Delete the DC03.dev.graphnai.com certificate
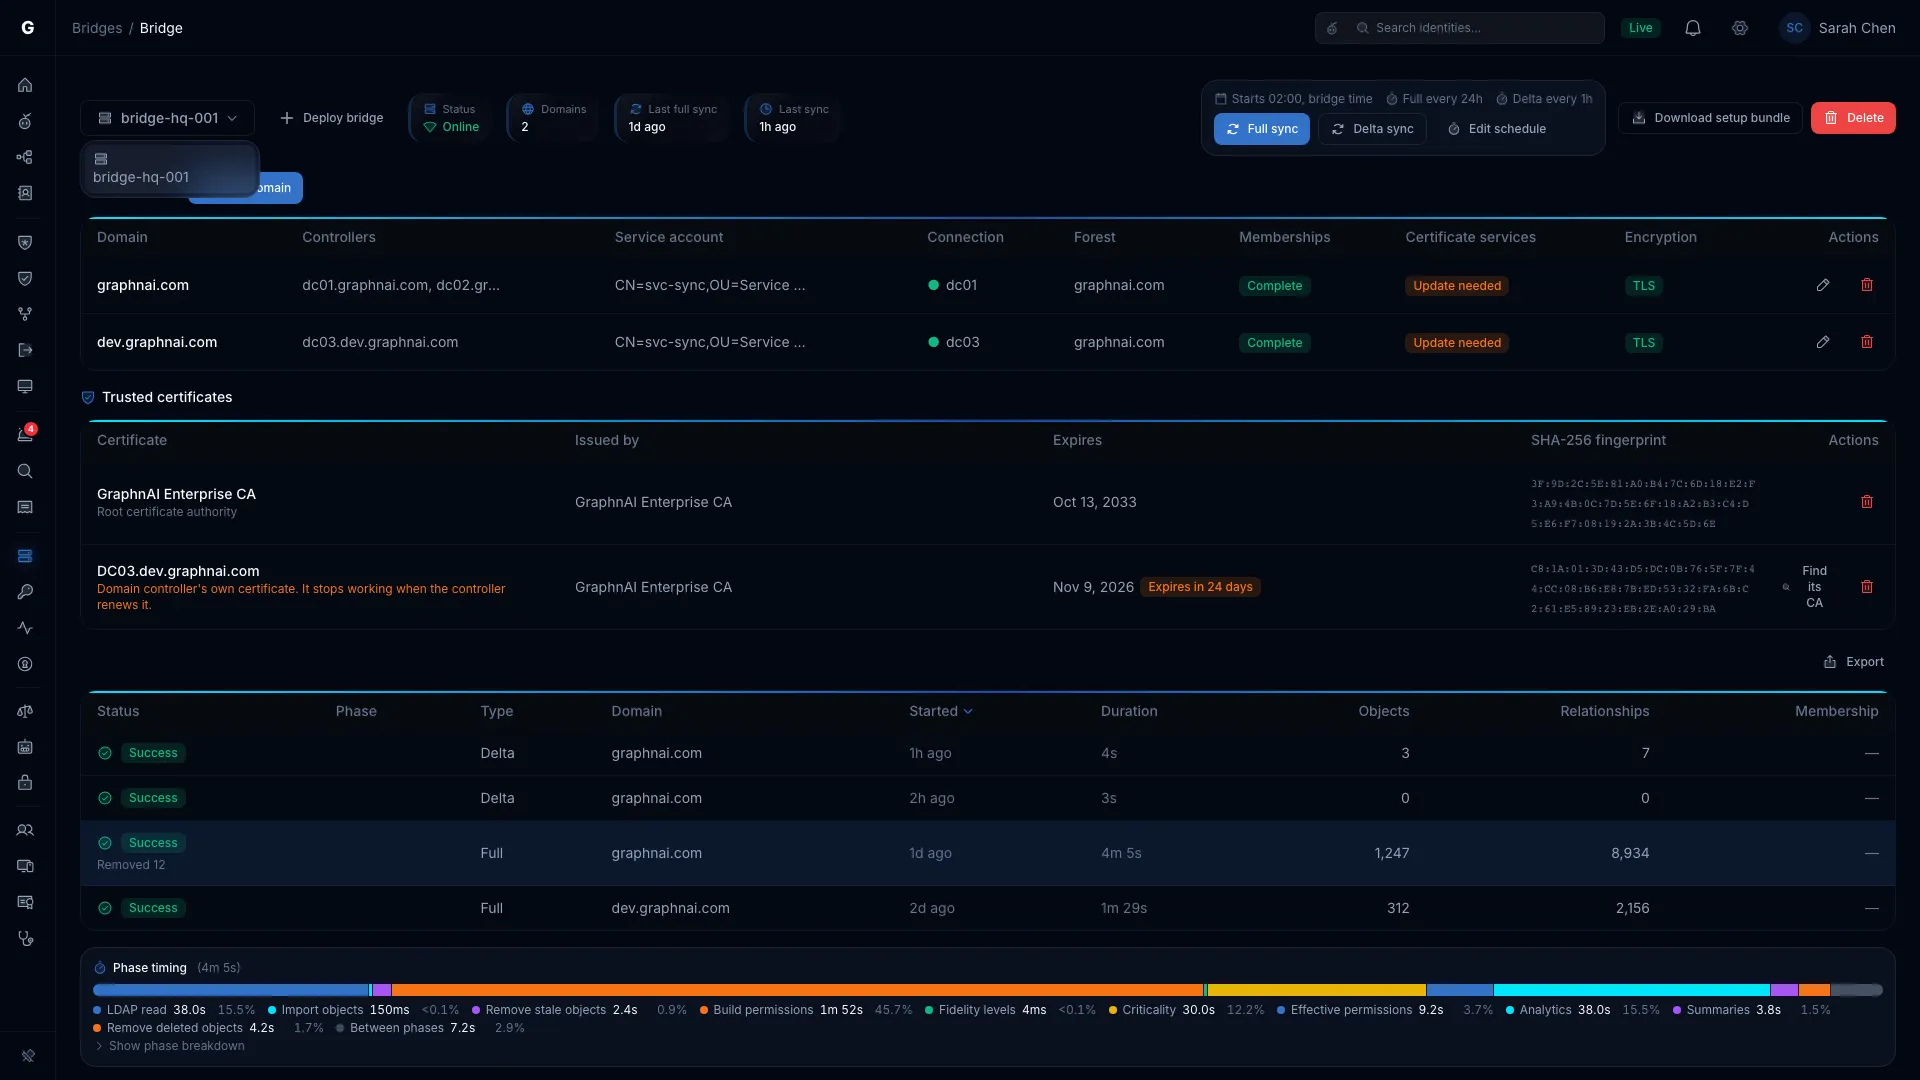 [x=1867, y=587]
